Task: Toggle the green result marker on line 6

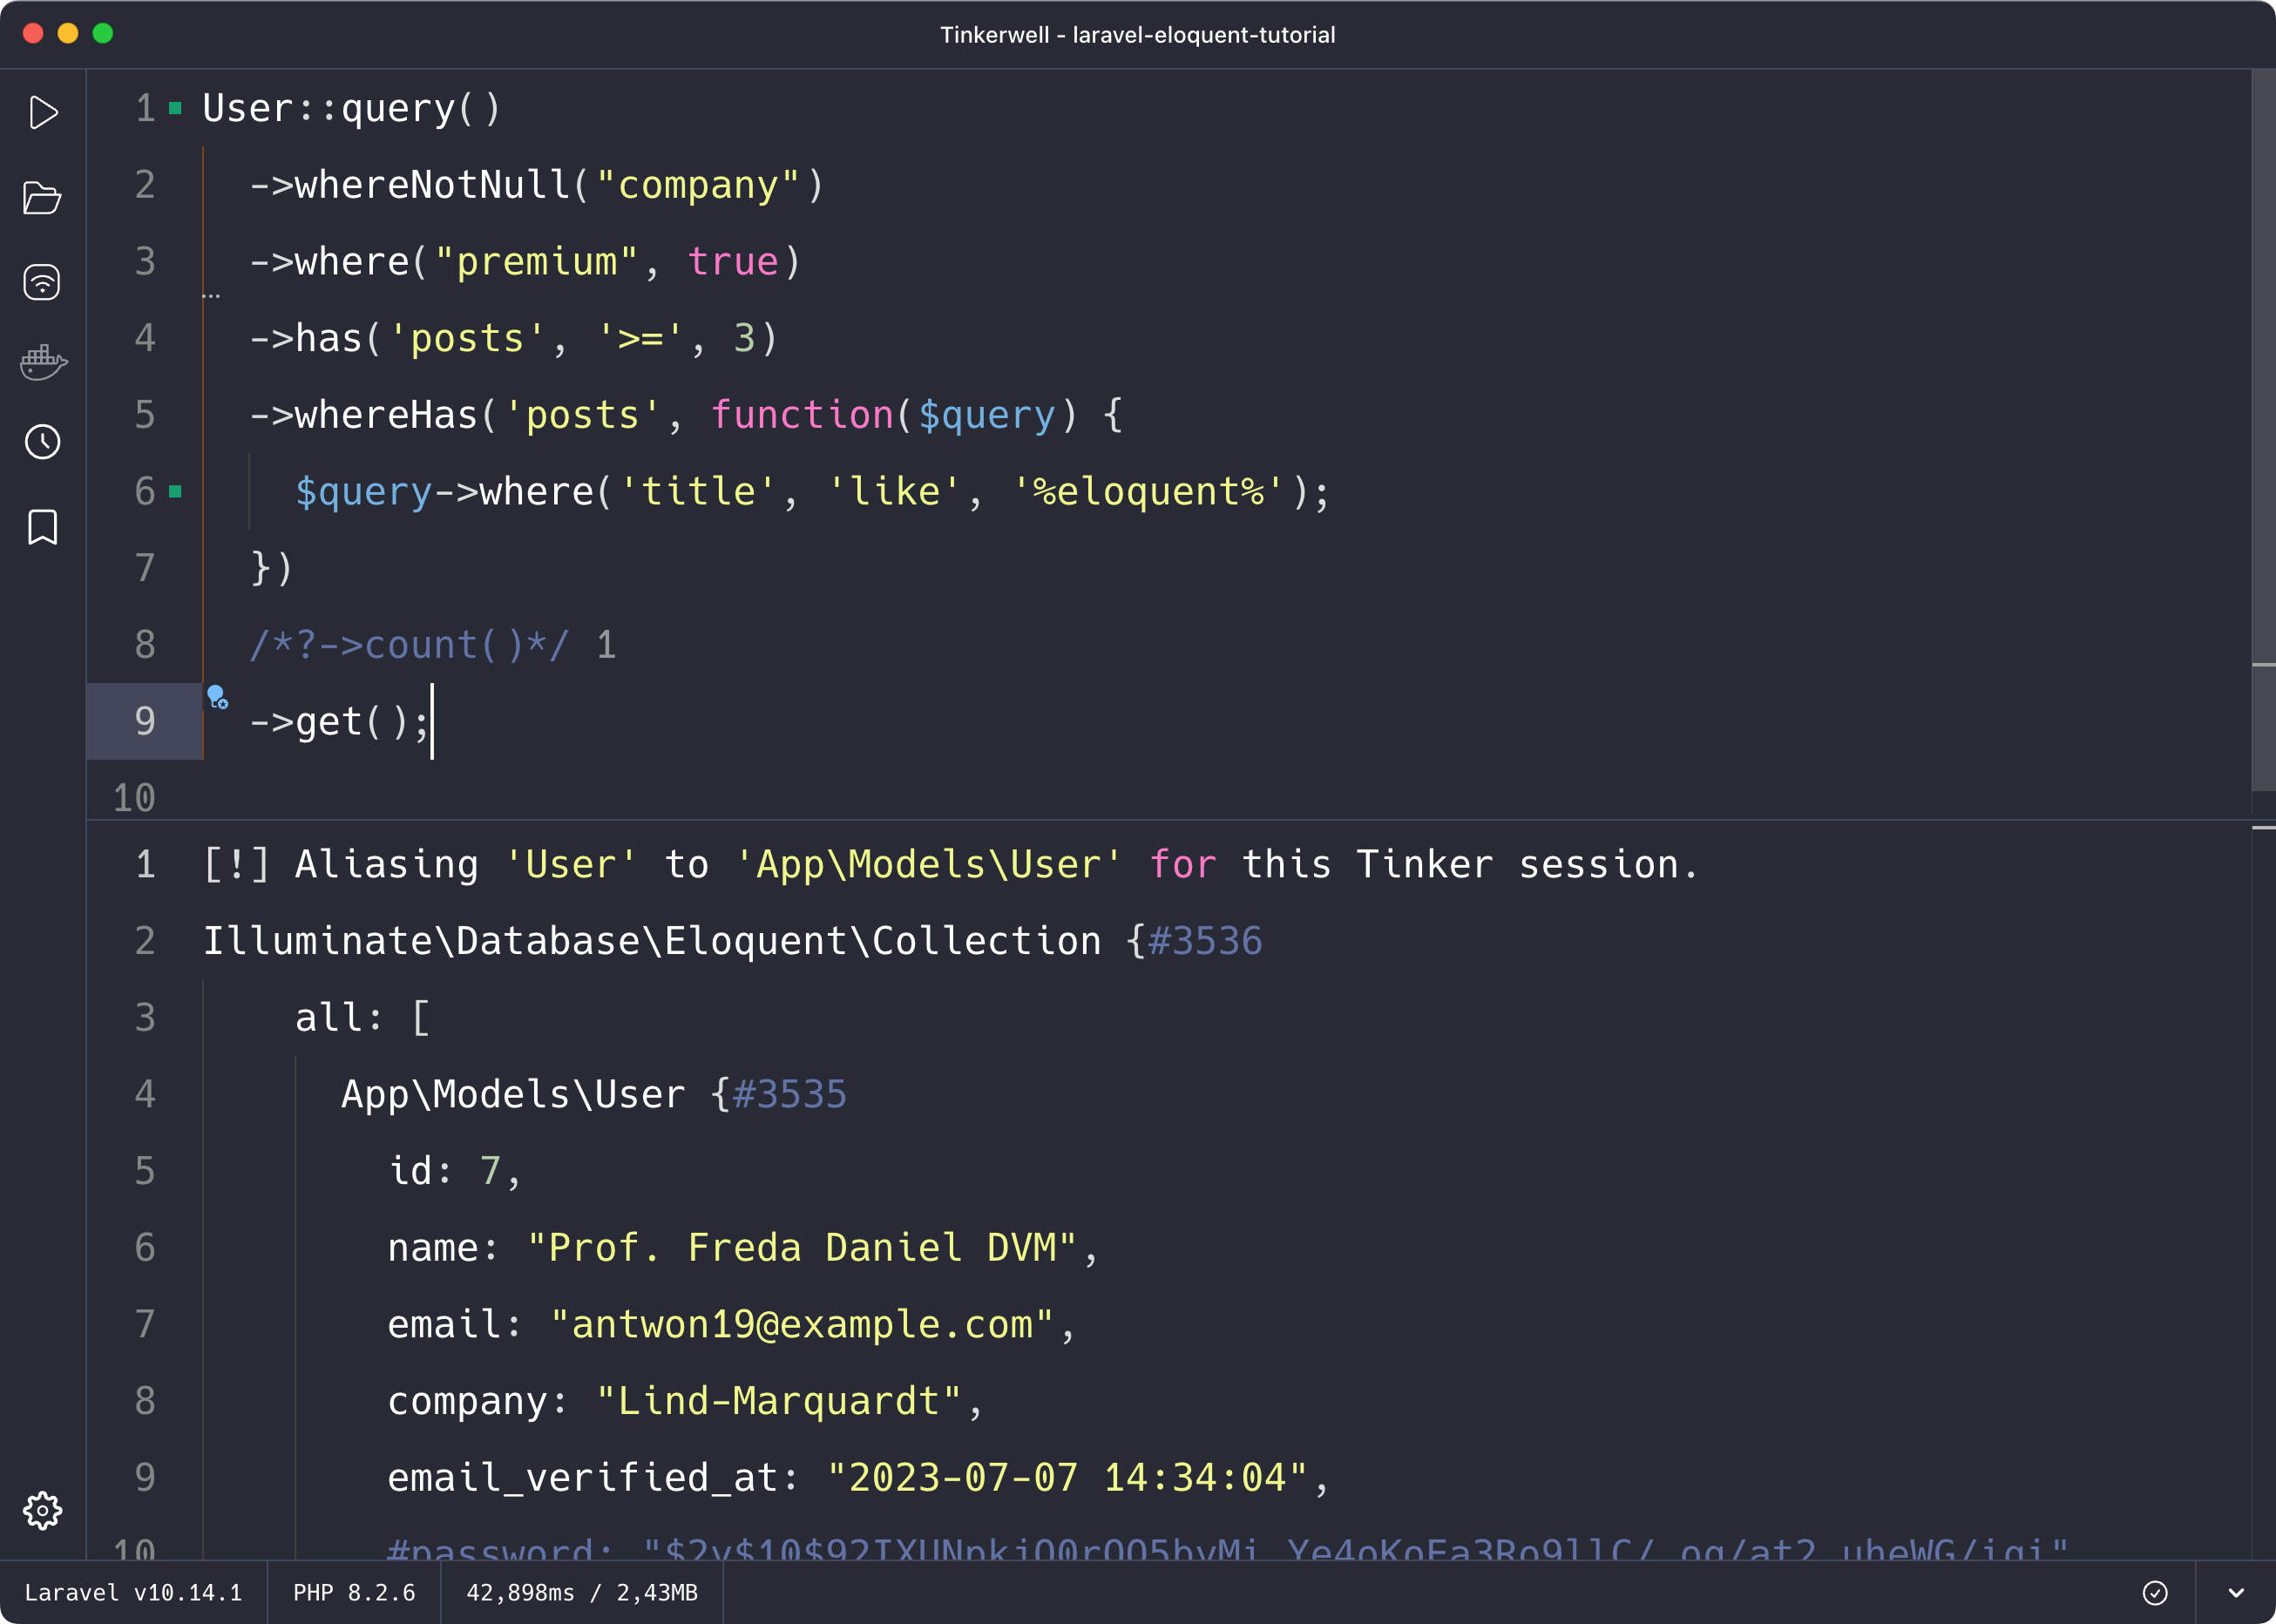Action: pyautogui.click(x=176, y=490)
